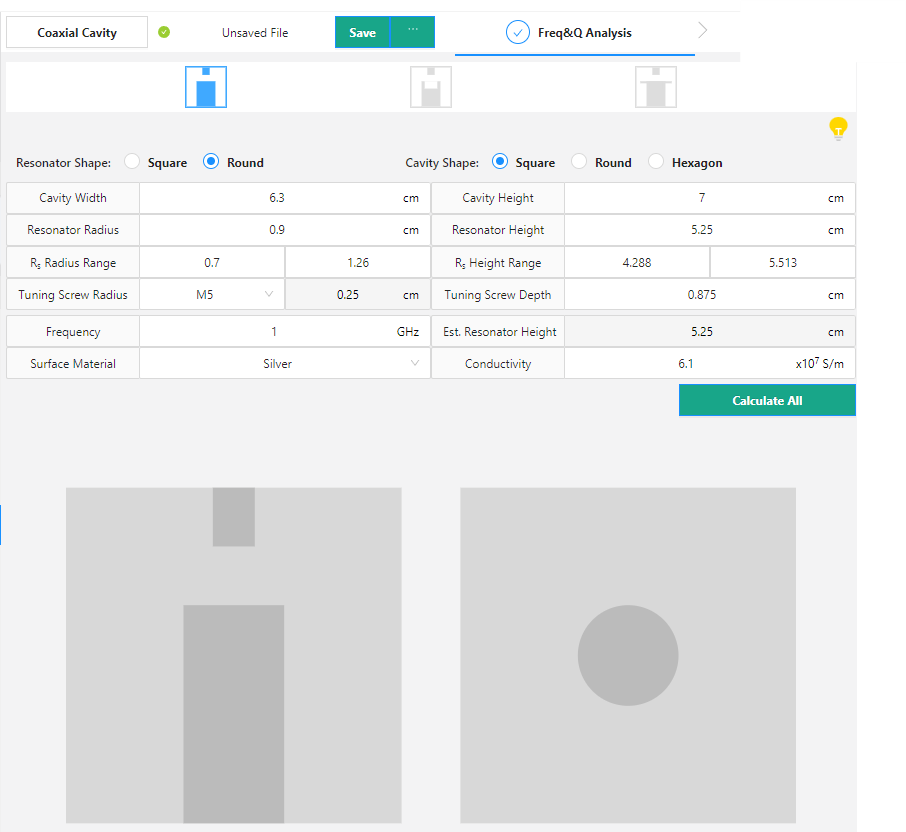
Task: Click the Unsaved File label
Action: coord(255,33)
